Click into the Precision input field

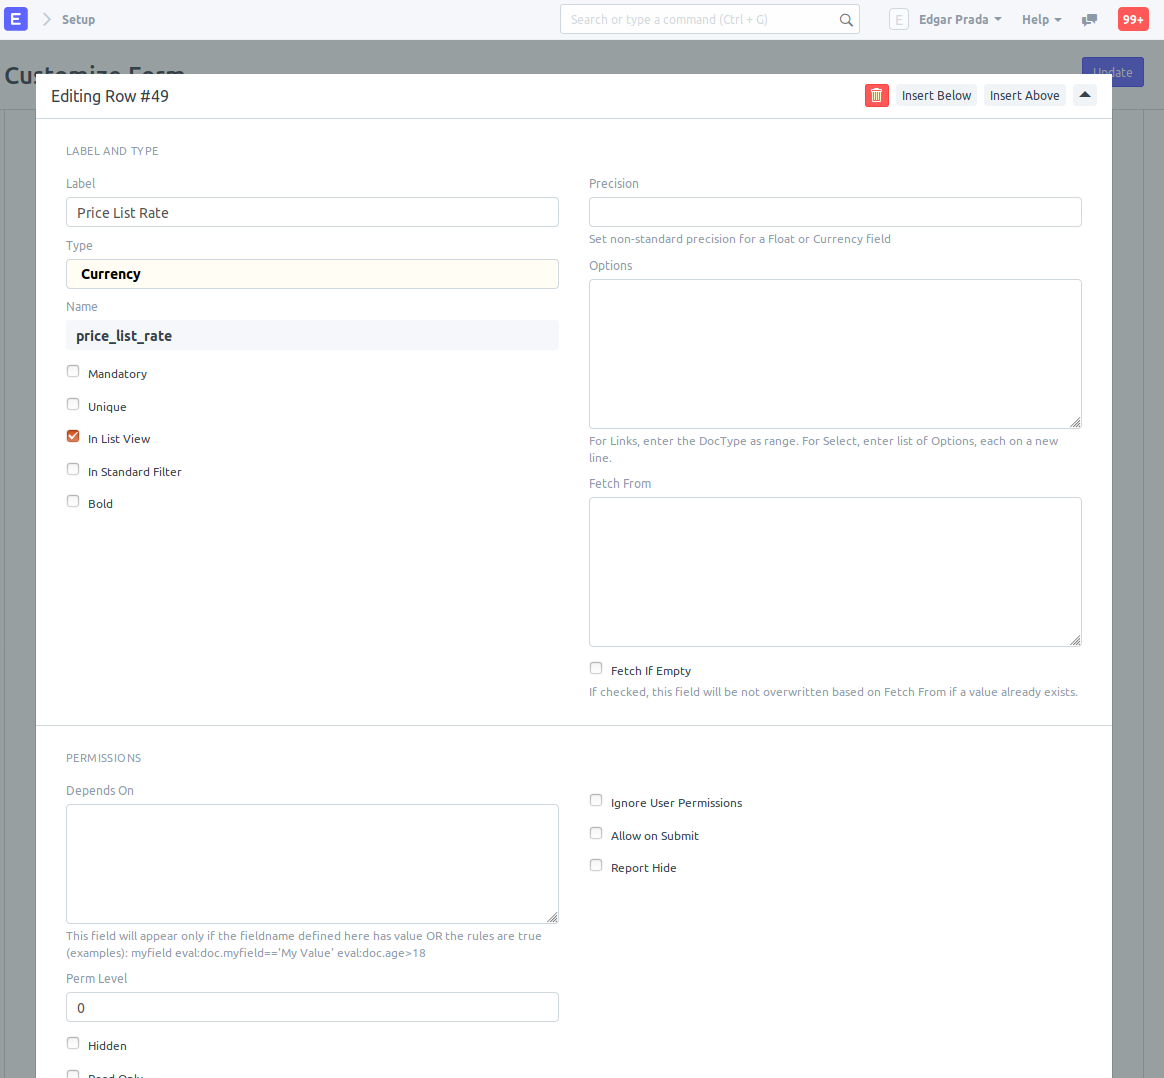pyautogui.click(x=835, y=212)
